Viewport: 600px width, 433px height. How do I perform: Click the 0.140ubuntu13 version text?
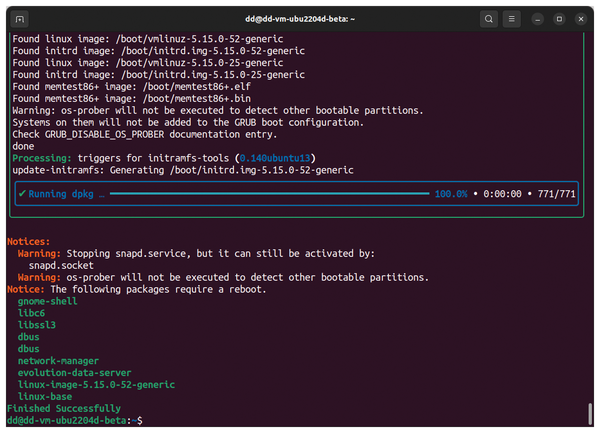coord(275,158)
